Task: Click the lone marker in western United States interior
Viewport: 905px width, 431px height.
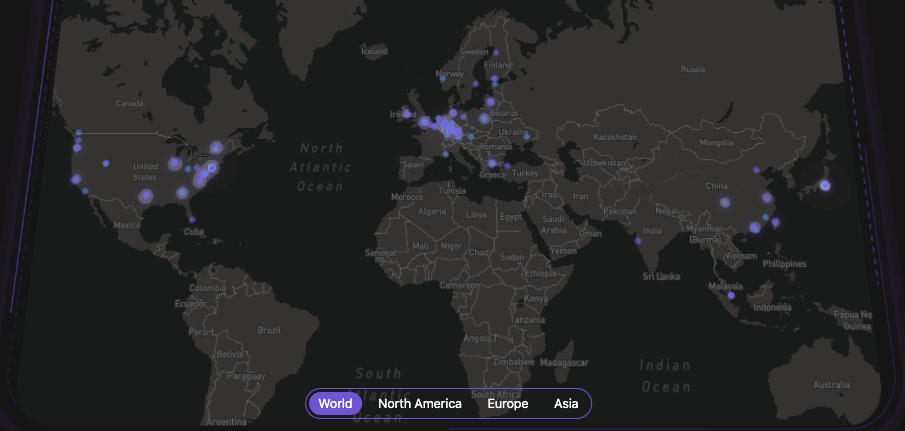Action: pos(106,163)
